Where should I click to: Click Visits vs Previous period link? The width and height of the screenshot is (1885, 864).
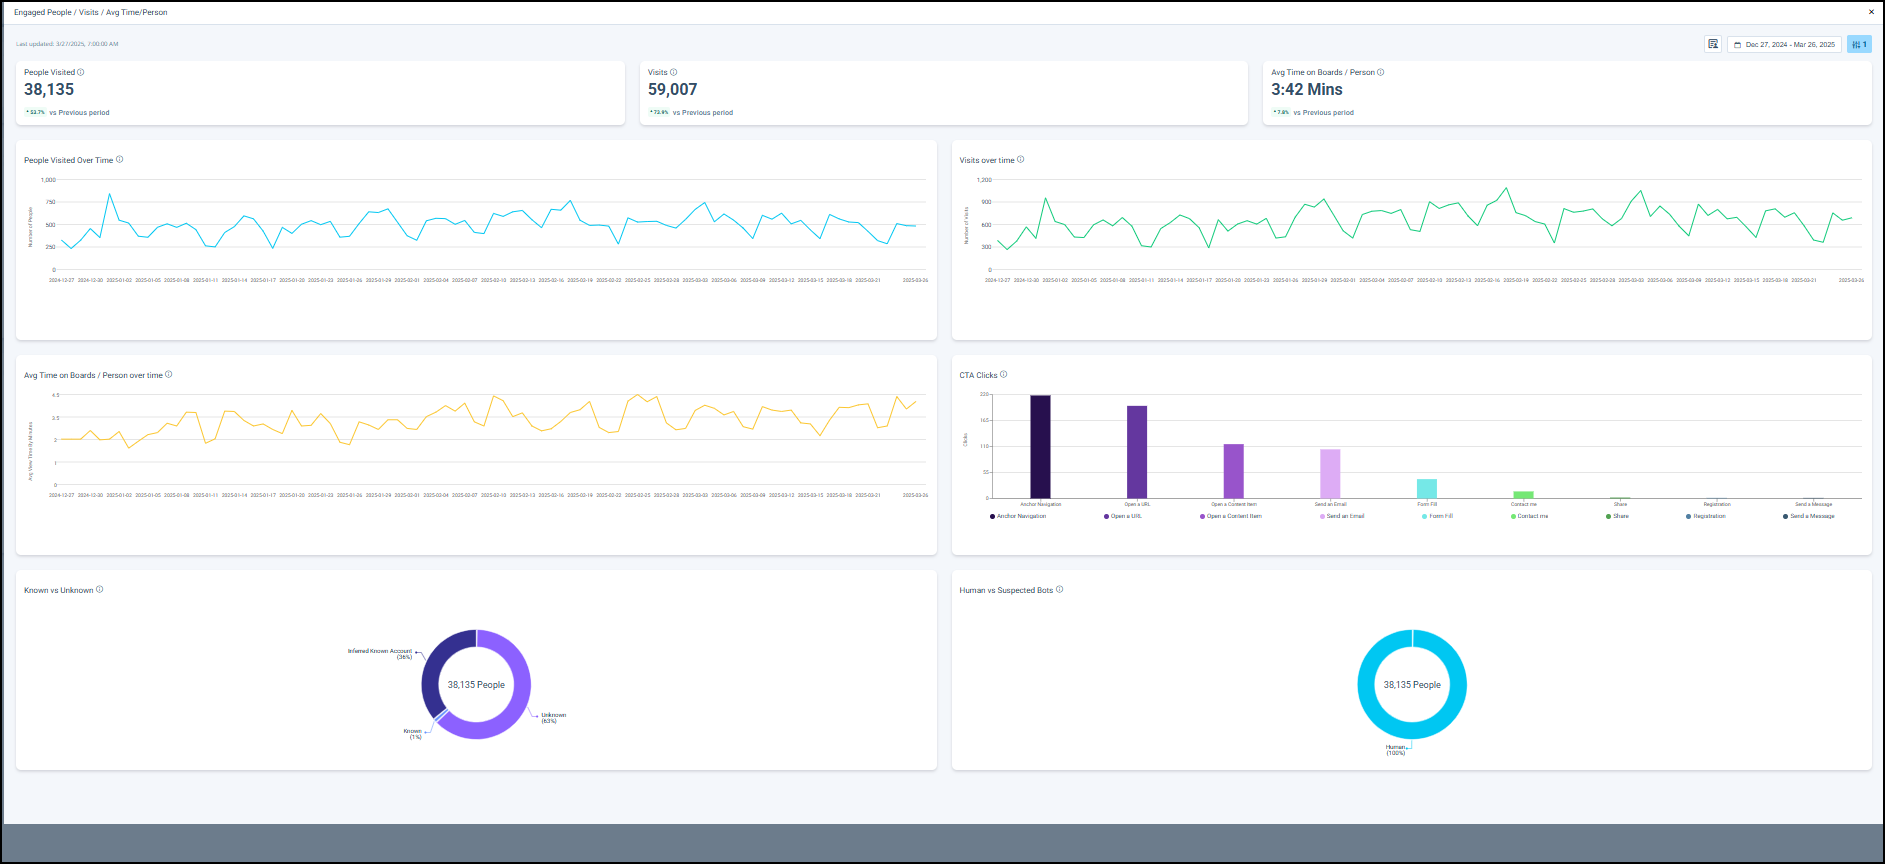point(703,113)
